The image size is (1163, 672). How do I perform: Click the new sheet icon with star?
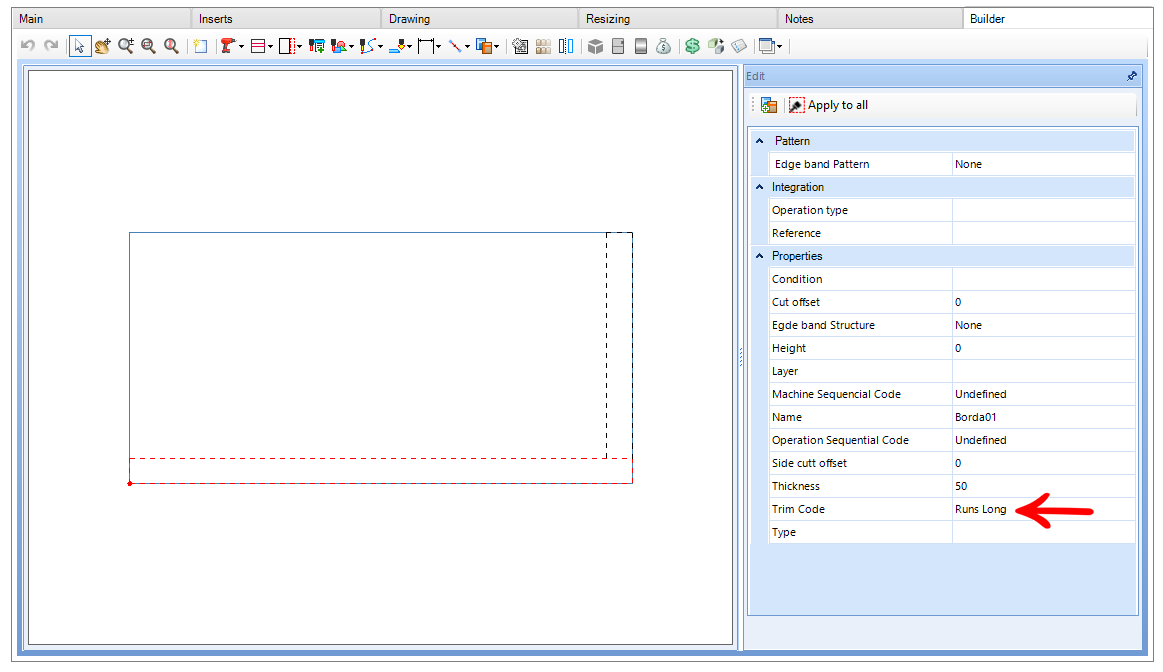click(x=200, y=46)
